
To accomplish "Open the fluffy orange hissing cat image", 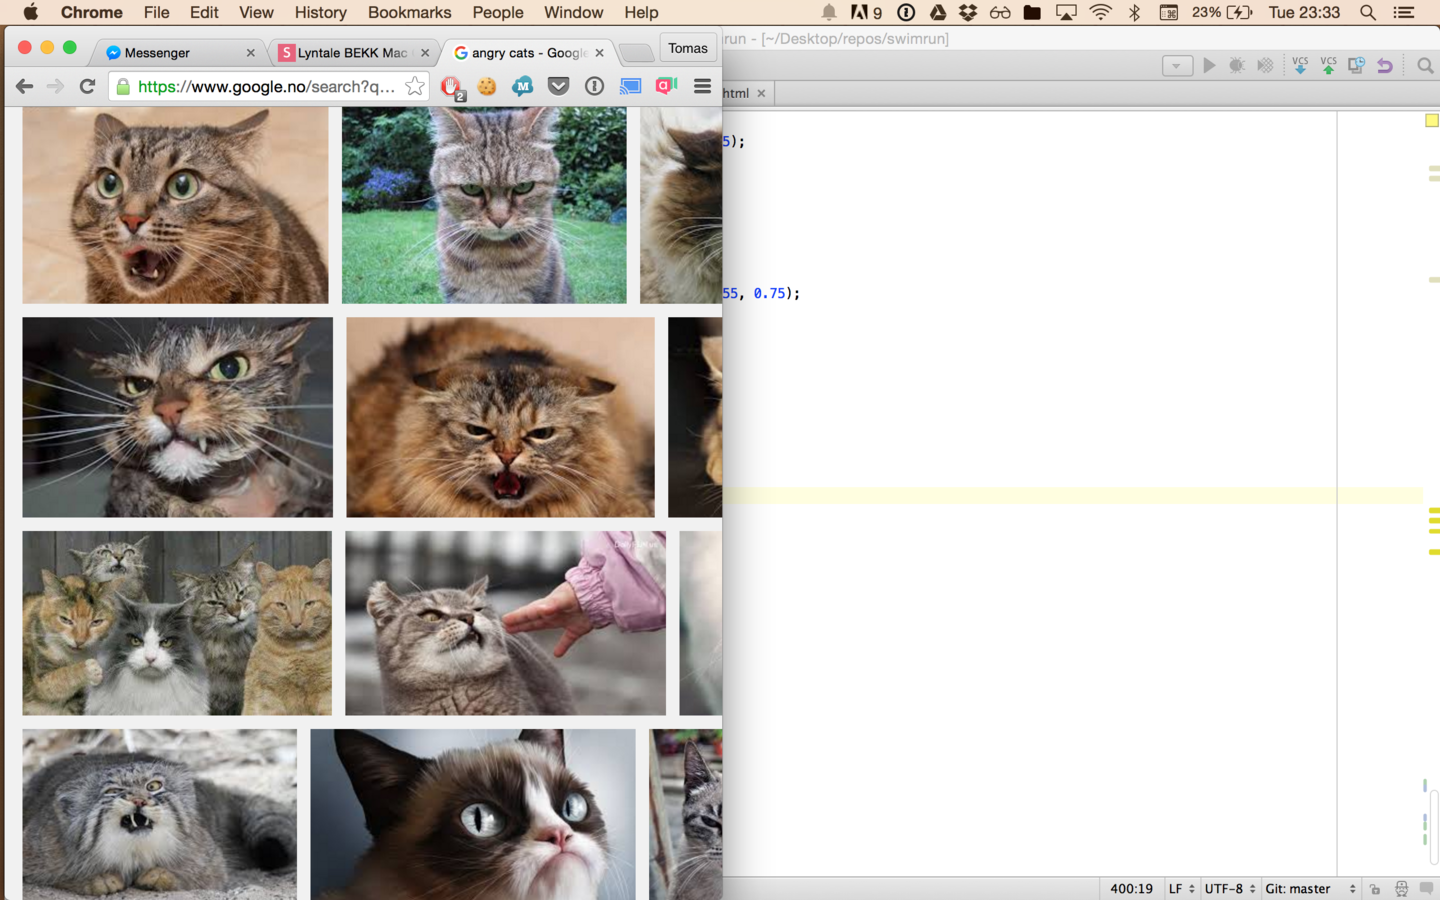I will [x=500, y=417].
